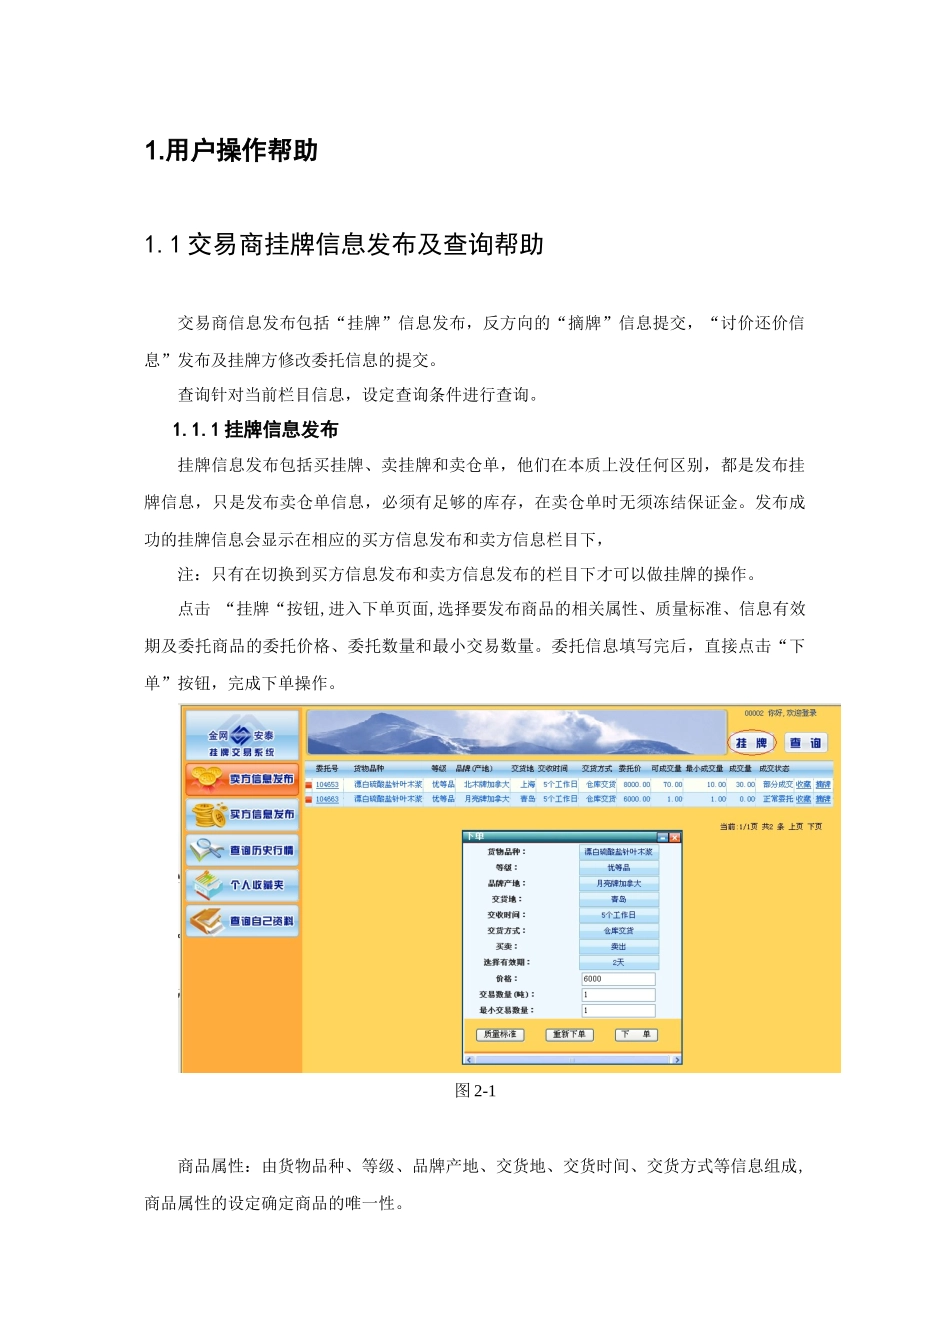Open the 交货地 selector in the 下单 dialog

[619, 900]
